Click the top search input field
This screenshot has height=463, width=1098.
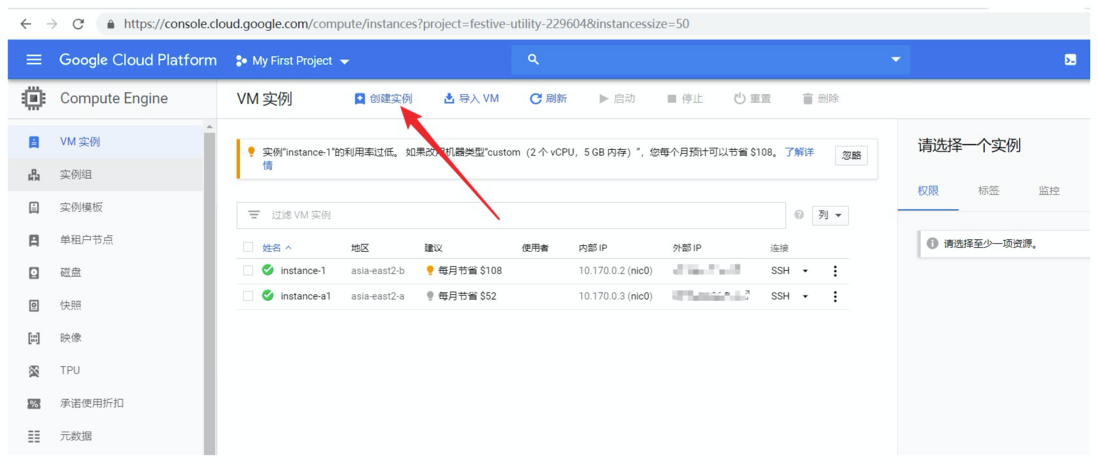click(x=711, y=60)
